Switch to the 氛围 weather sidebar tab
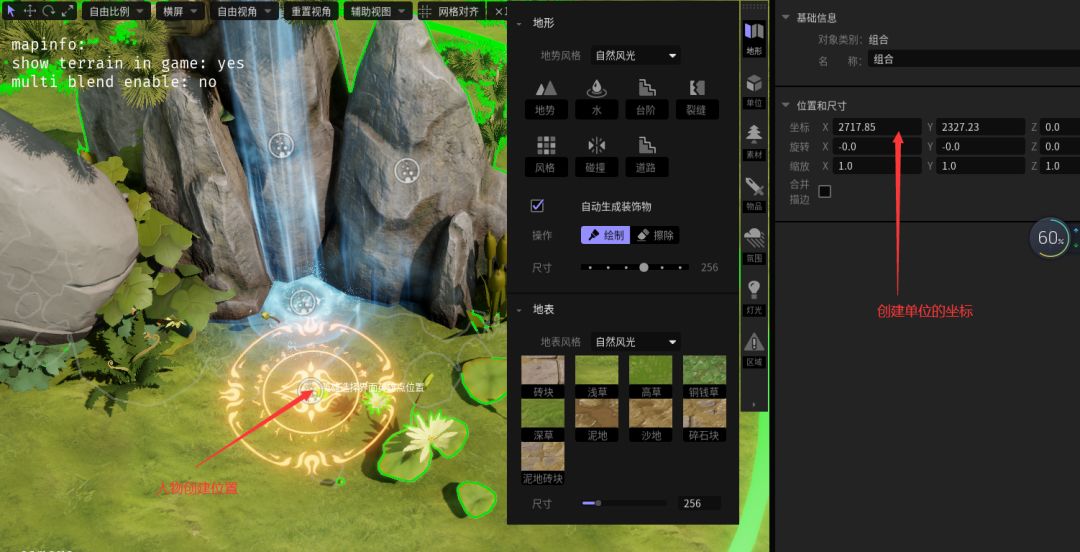The image size is (1080, 552). click(x=754, y=245)
